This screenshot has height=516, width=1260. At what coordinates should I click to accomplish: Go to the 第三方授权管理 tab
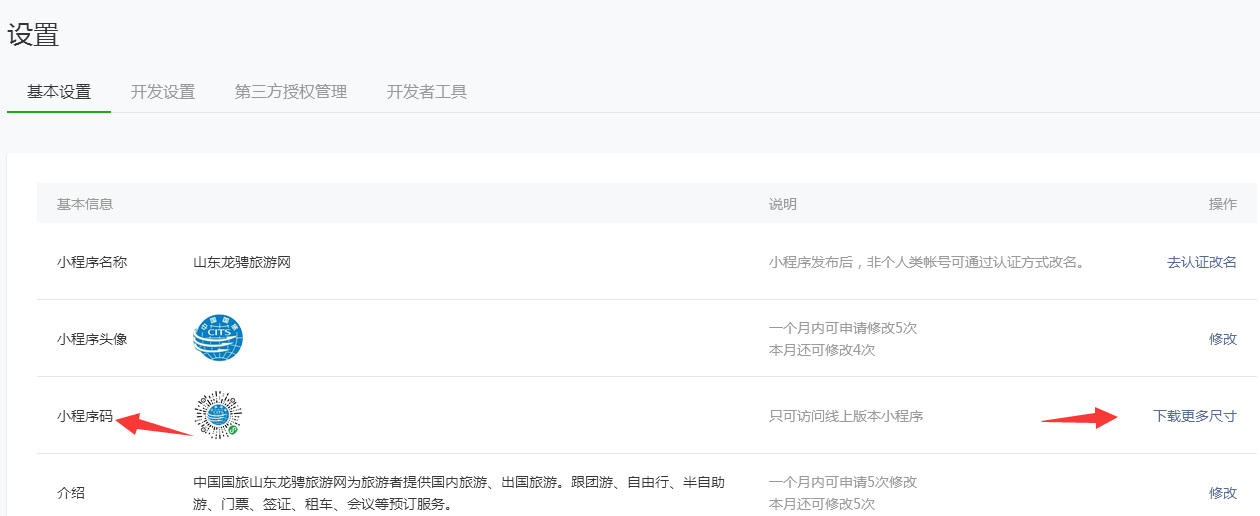click(291, 92)
